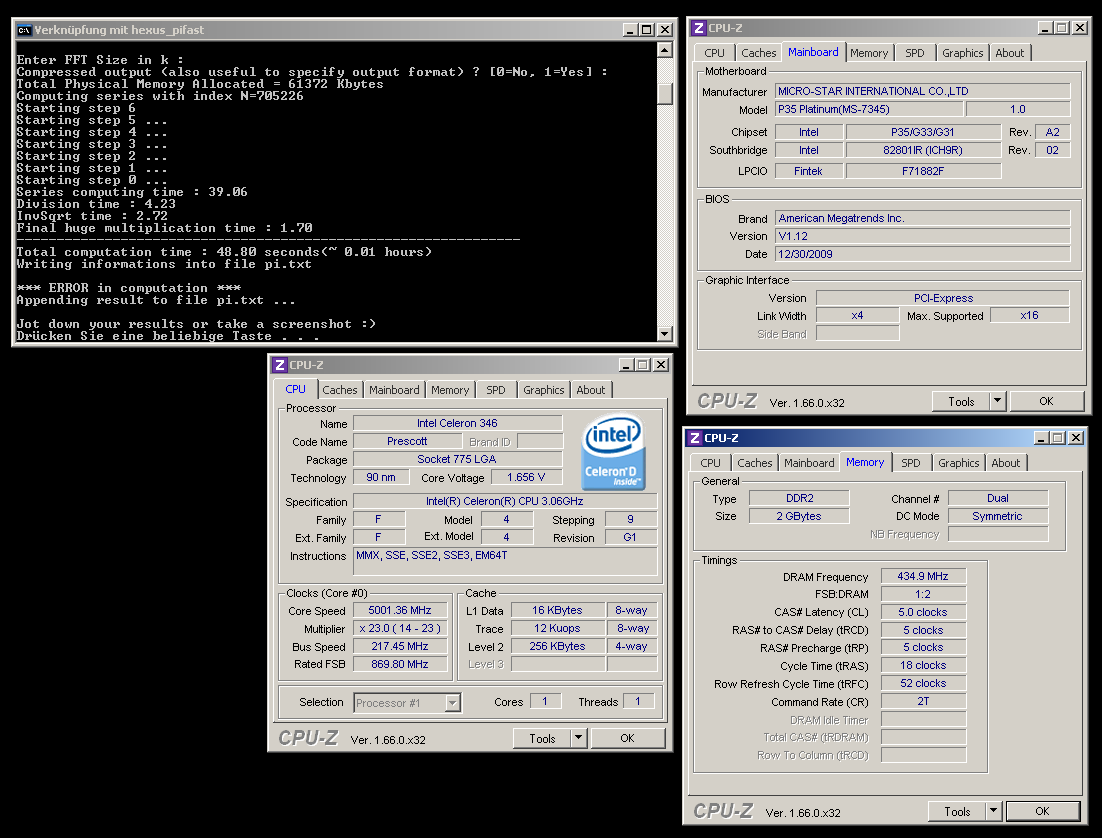Click the CPU-Z icon in the Memory window title bar

click(x=694, y=438)
